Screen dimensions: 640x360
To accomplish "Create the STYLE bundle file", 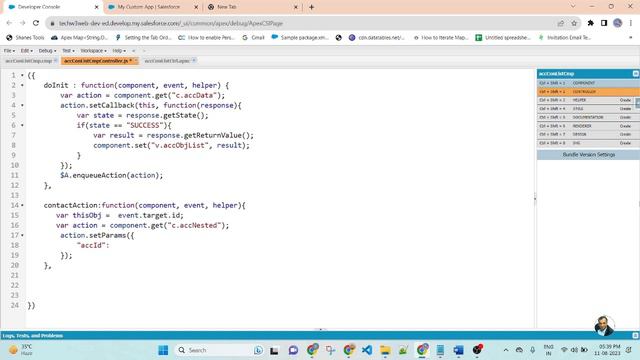I will click(625, 109).
